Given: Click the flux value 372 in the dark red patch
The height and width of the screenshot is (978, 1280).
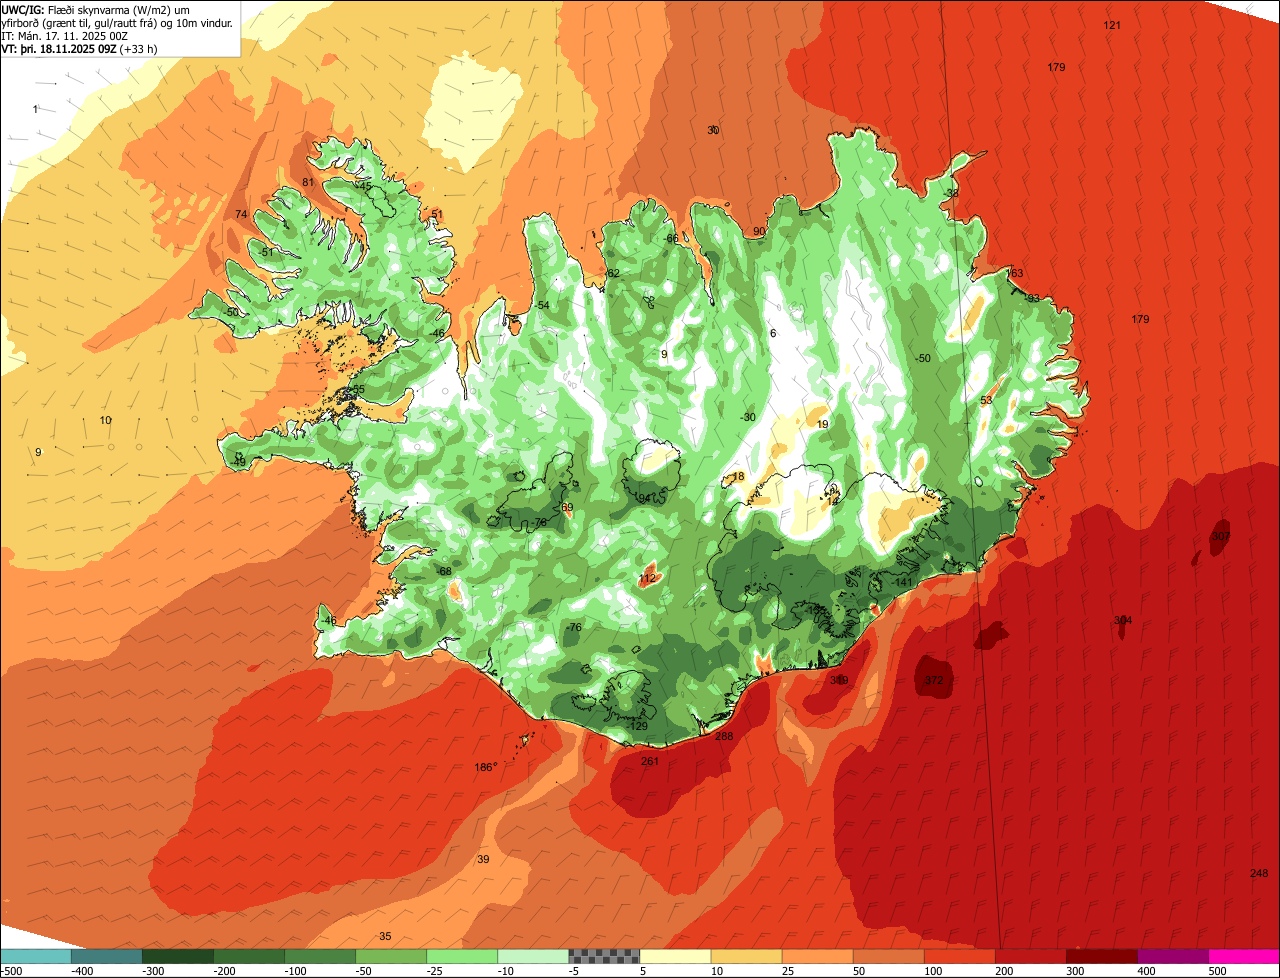Looking at the screenshot, I should (x=934, y=680).
